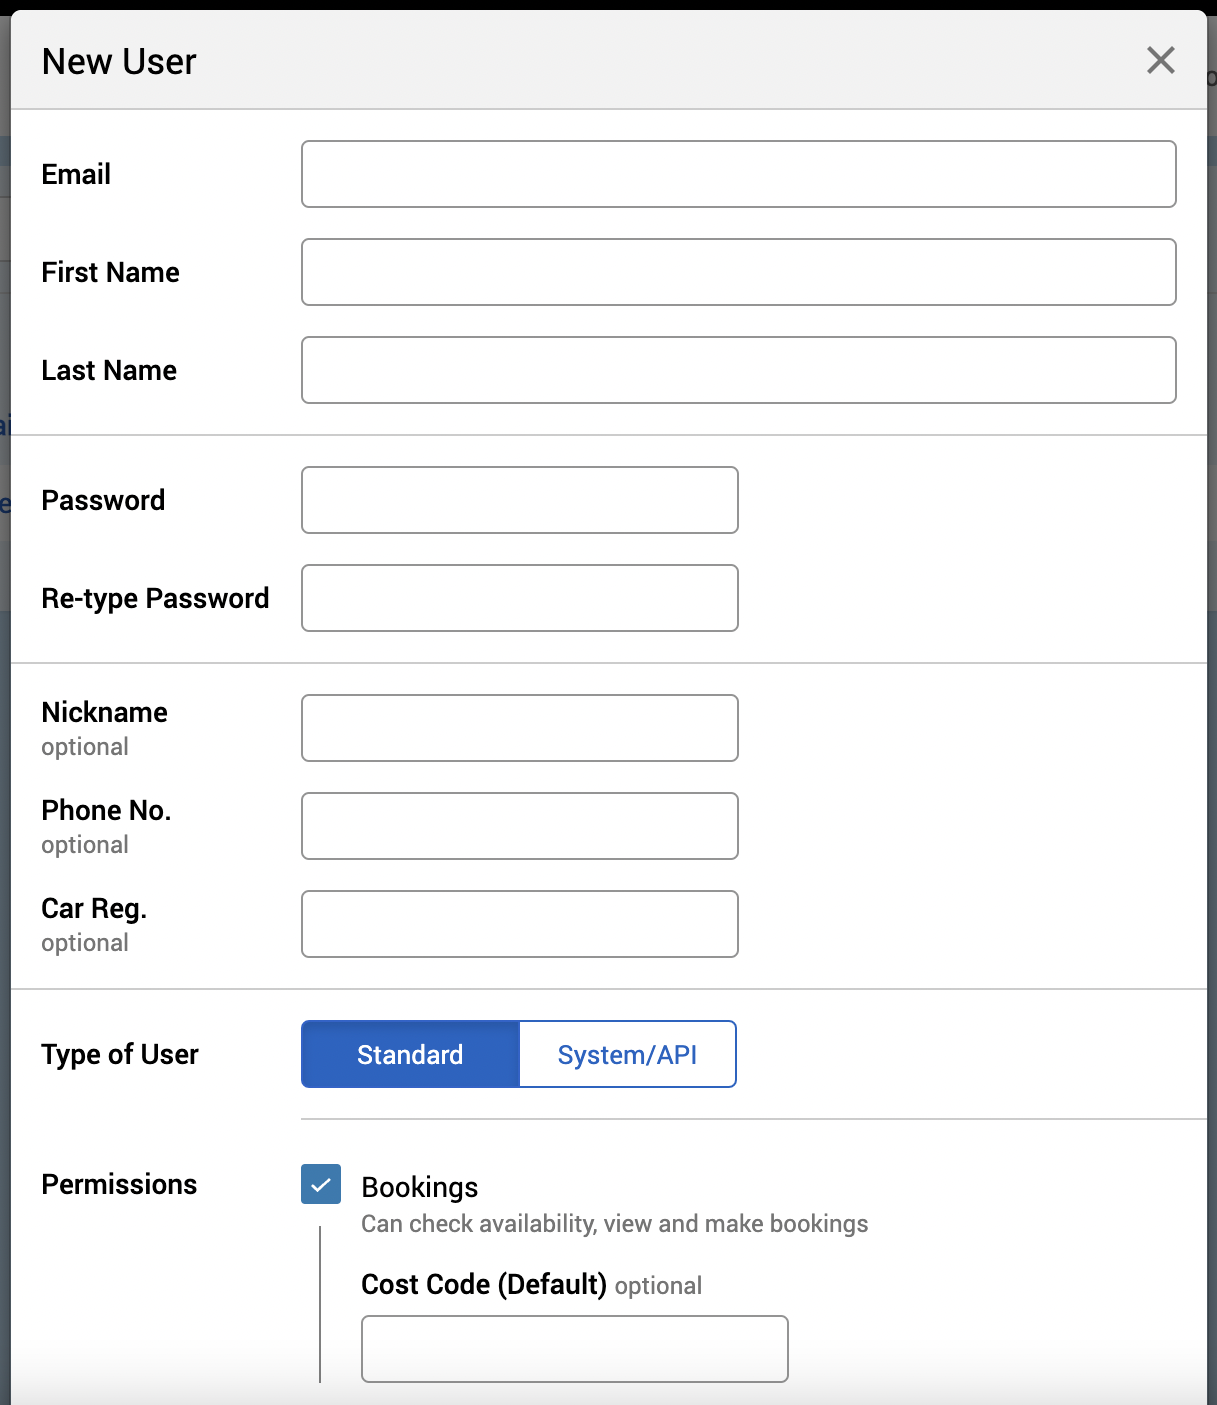Choose the Standard user type
Viewport: 1217px width, 1405px height.
point(410,1054)
